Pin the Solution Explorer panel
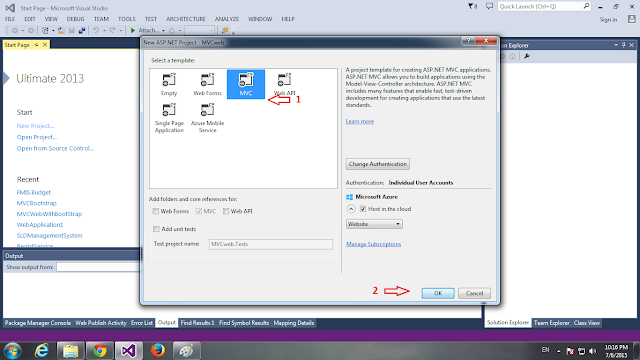 pos(624,45)
